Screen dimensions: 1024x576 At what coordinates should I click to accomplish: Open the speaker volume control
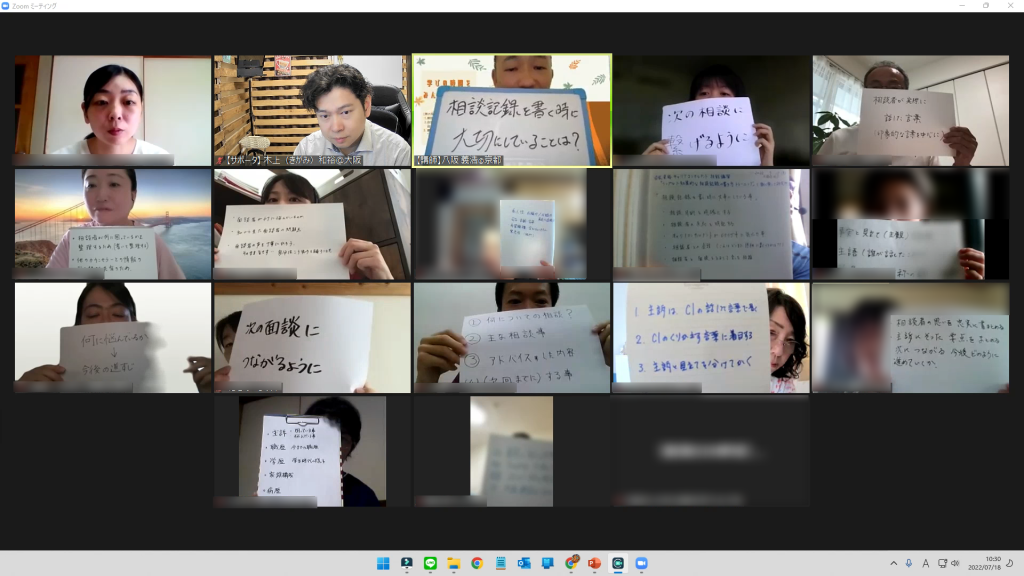click(x=956, y=563)
